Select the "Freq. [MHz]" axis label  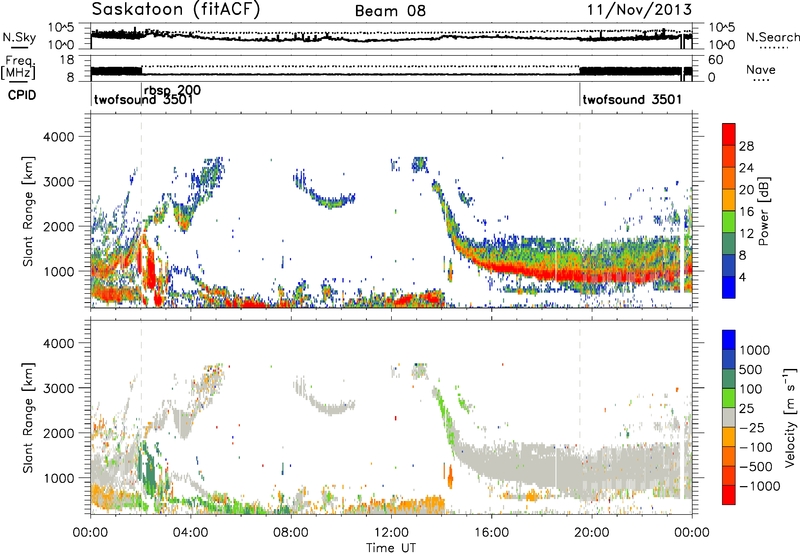(x=18, y=67)
